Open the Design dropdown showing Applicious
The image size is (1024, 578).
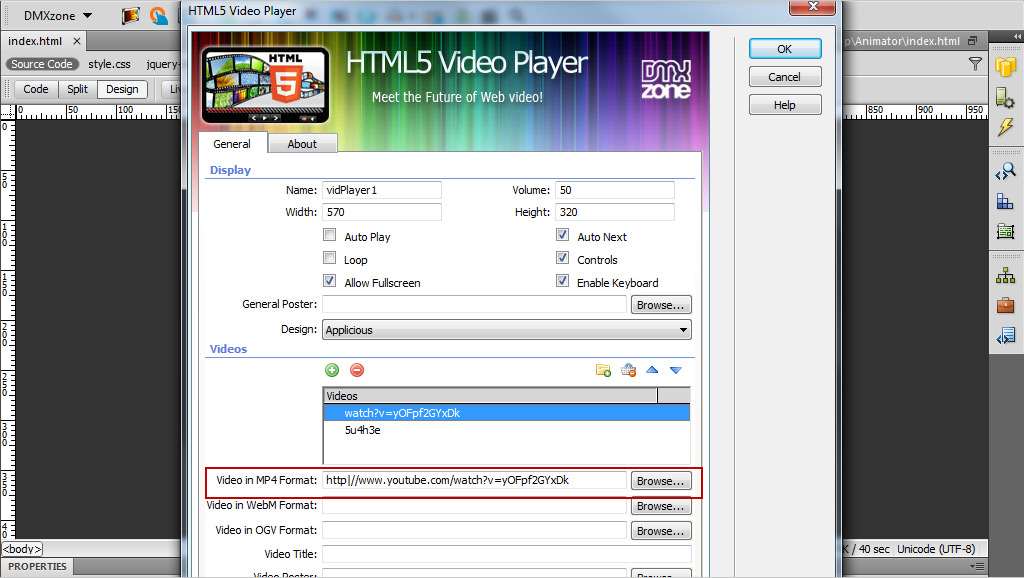tap(507, 330)
